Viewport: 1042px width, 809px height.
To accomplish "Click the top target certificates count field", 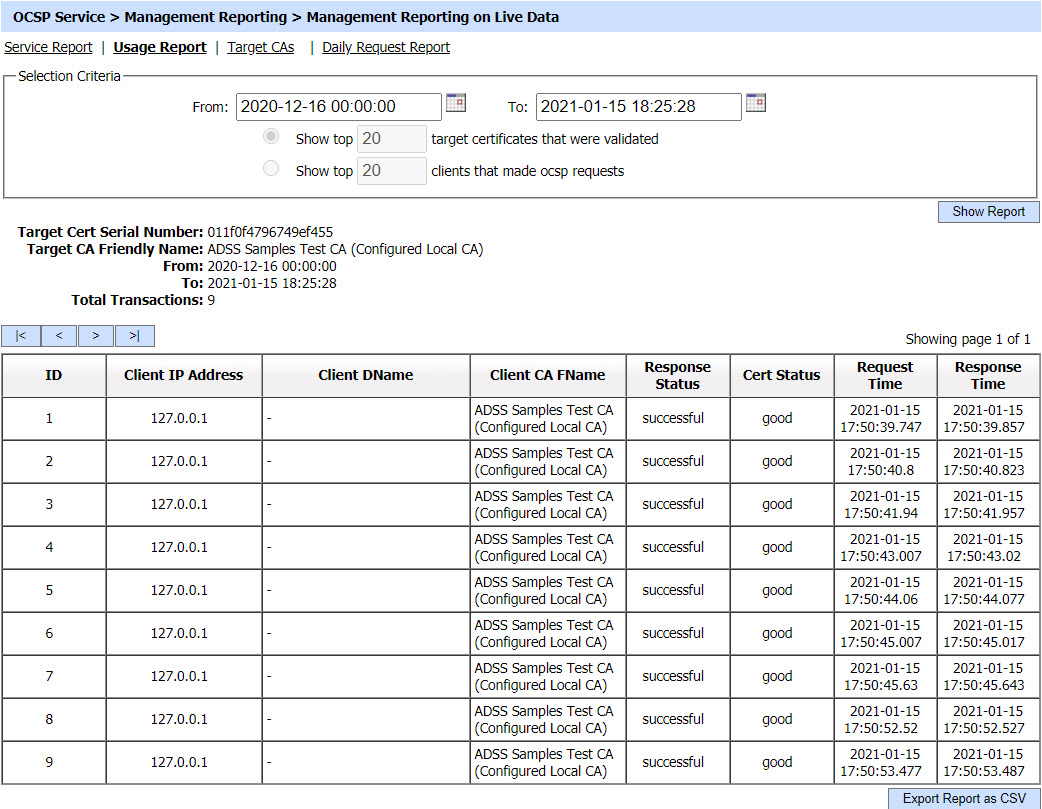I will tap(392, 139).
